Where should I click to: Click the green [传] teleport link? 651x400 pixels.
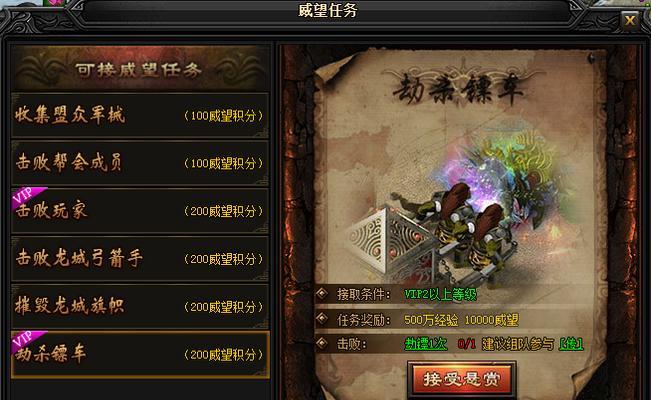(x=571, y=344)
